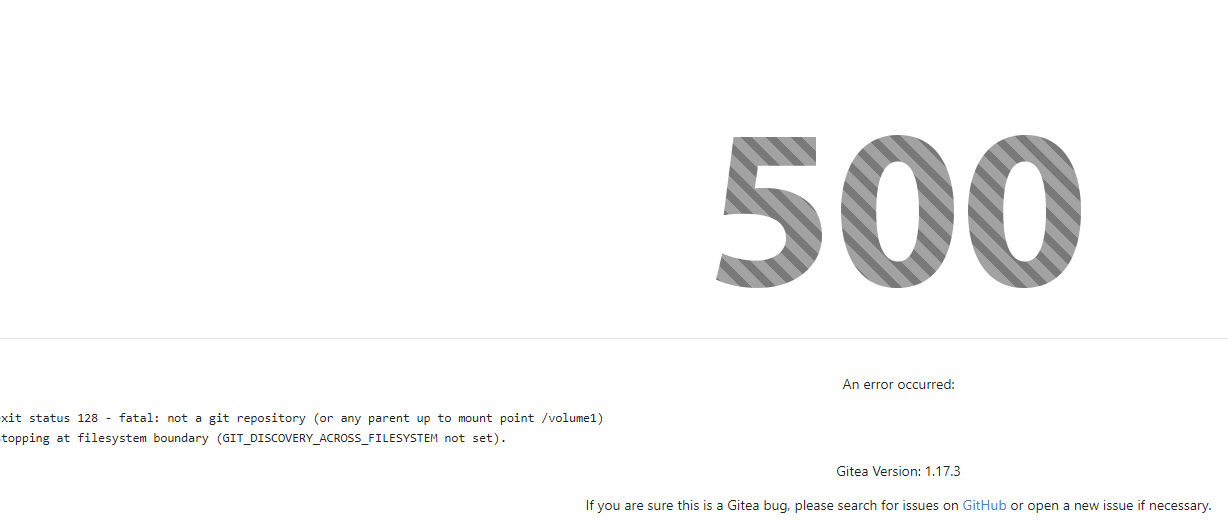
Task: Click the striped digit 5 in 500
Action: (x=770, y=212)
